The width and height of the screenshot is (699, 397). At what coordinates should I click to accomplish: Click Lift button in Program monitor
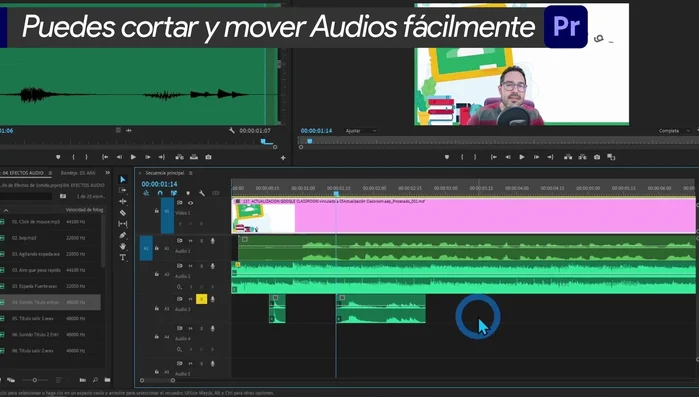coord(568,157)
